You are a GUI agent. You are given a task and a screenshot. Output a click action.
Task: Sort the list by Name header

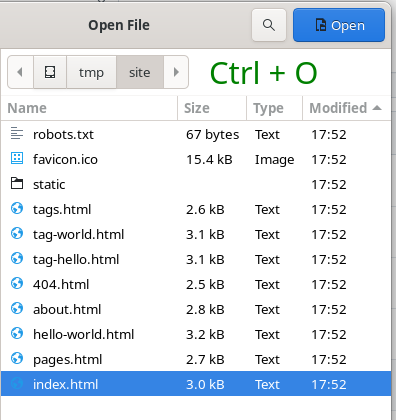click(x=89, y=108)
